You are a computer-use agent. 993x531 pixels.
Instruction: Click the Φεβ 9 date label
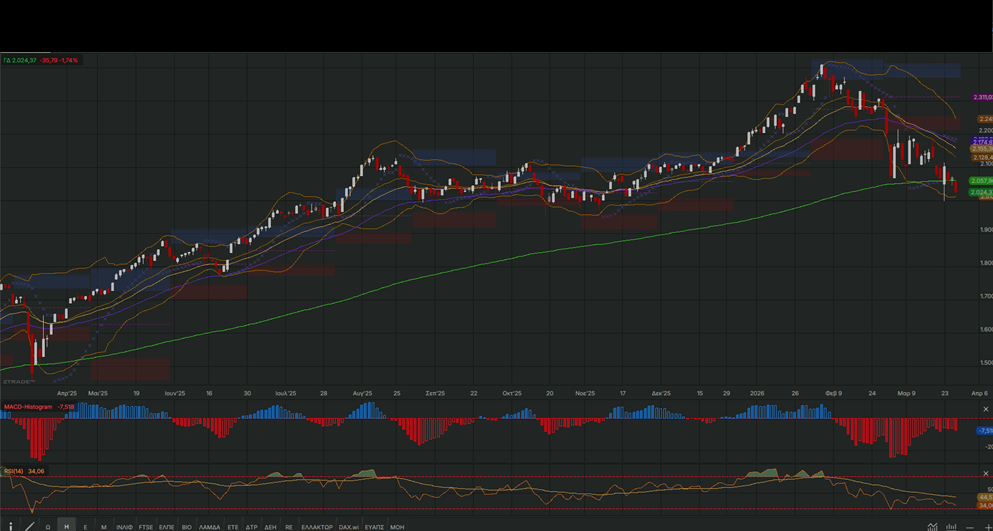(833, 393)
